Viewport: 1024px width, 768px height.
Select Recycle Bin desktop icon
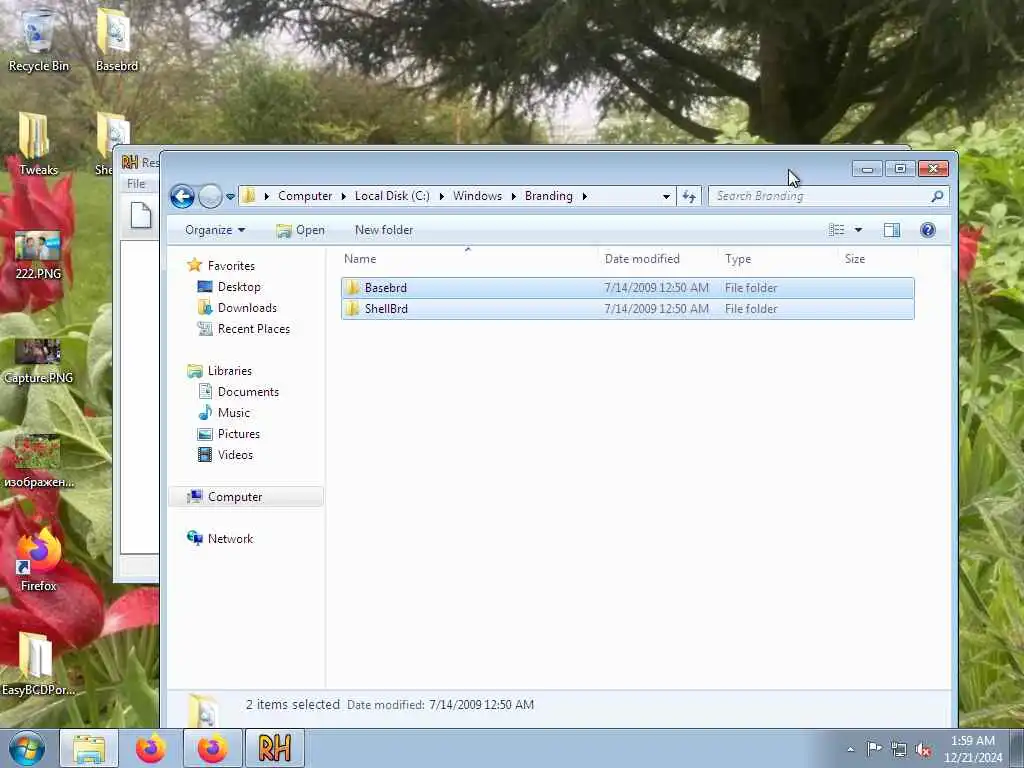(x=38, y=39)
